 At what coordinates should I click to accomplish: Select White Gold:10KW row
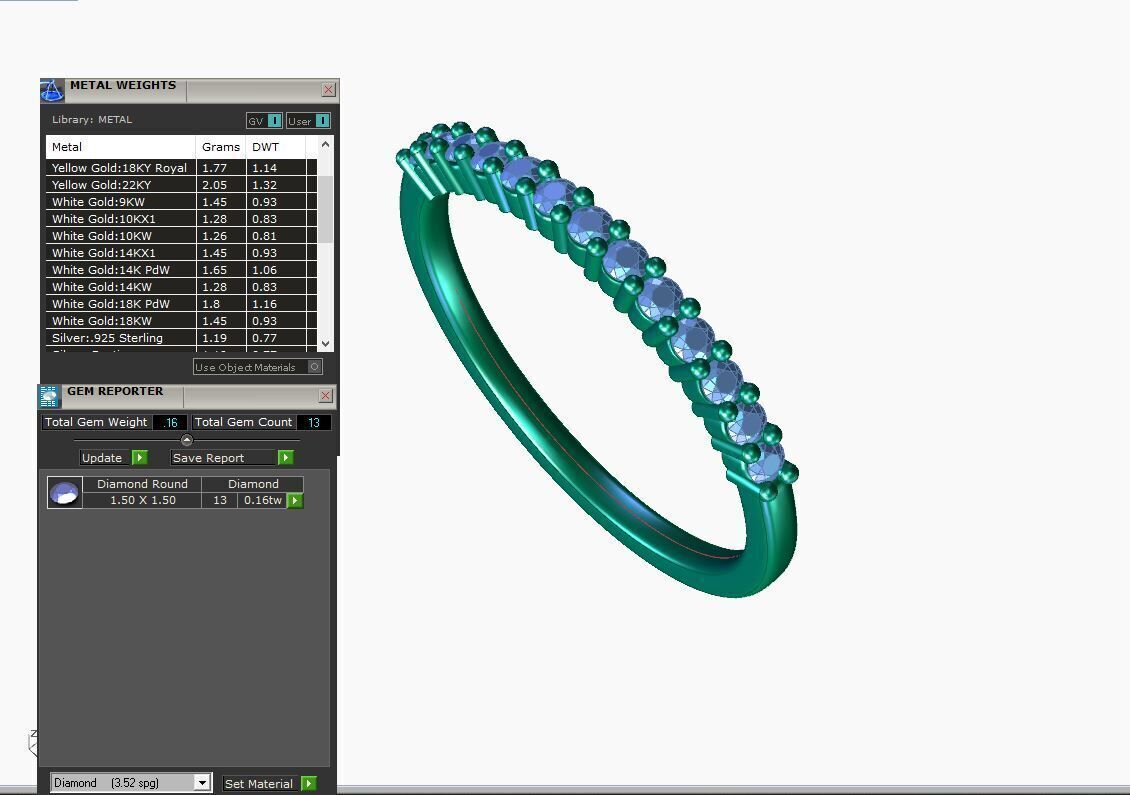[182, 236]
